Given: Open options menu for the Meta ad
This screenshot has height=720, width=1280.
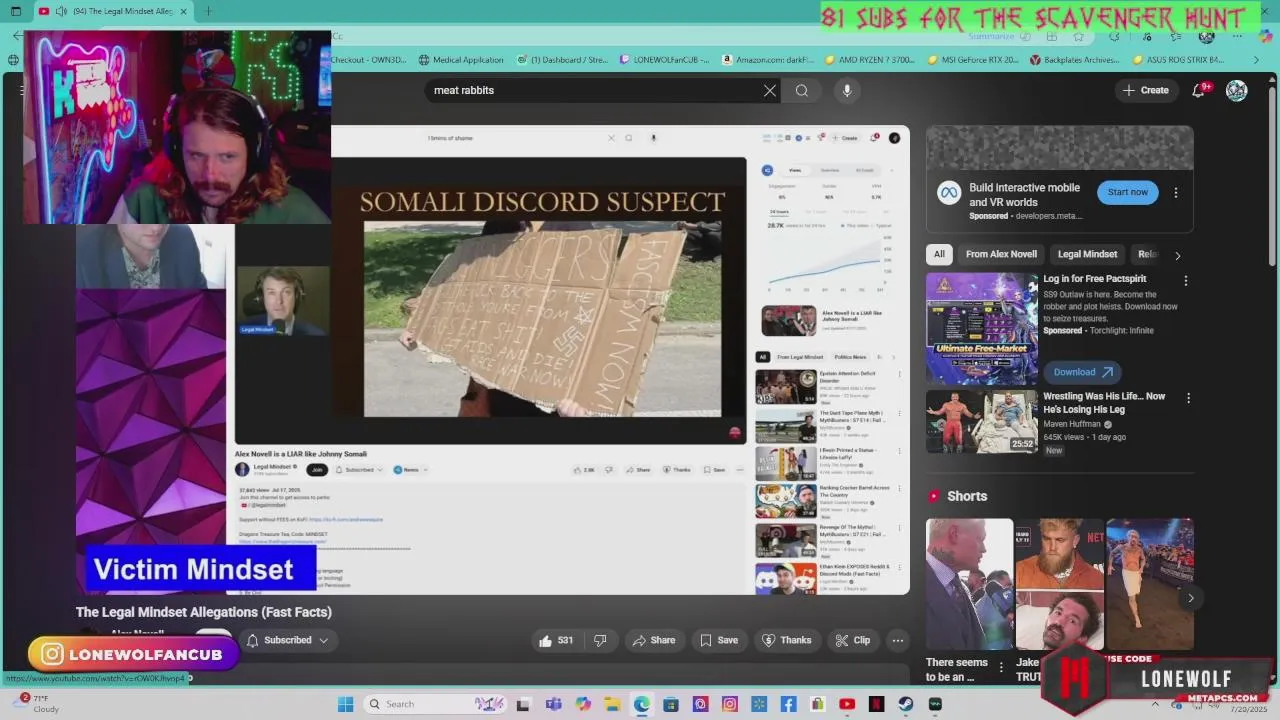Looking at the screenshot, I should 1176,192.
